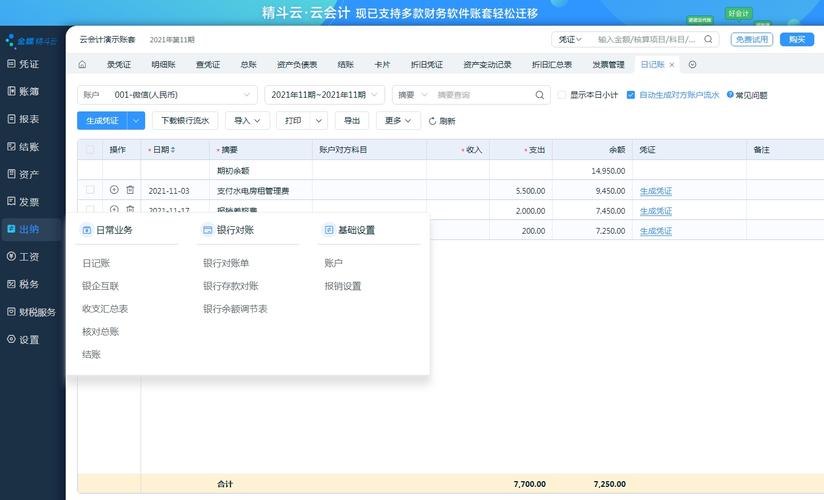Click the 刷新 refresh button
The image size is (824, 500).
(442, 121)
